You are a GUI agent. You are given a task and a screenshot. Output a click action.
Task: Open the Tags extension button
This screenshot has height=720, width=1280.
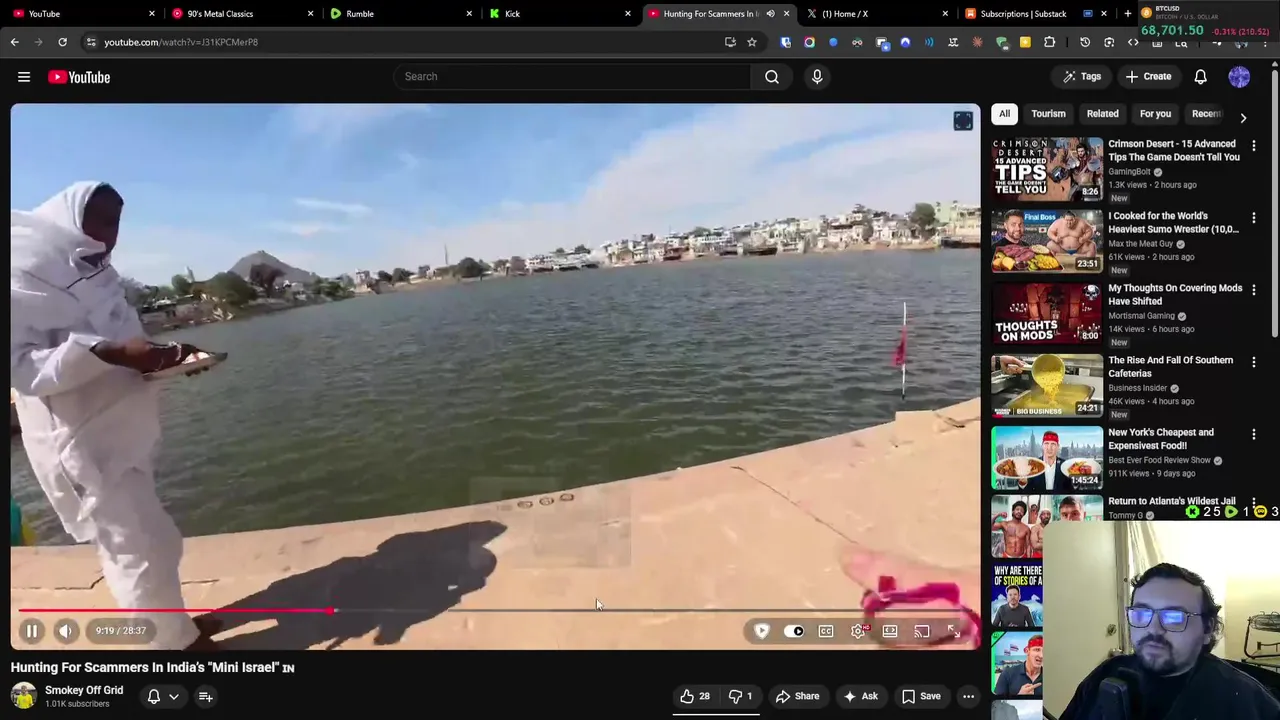[1081, 77]
